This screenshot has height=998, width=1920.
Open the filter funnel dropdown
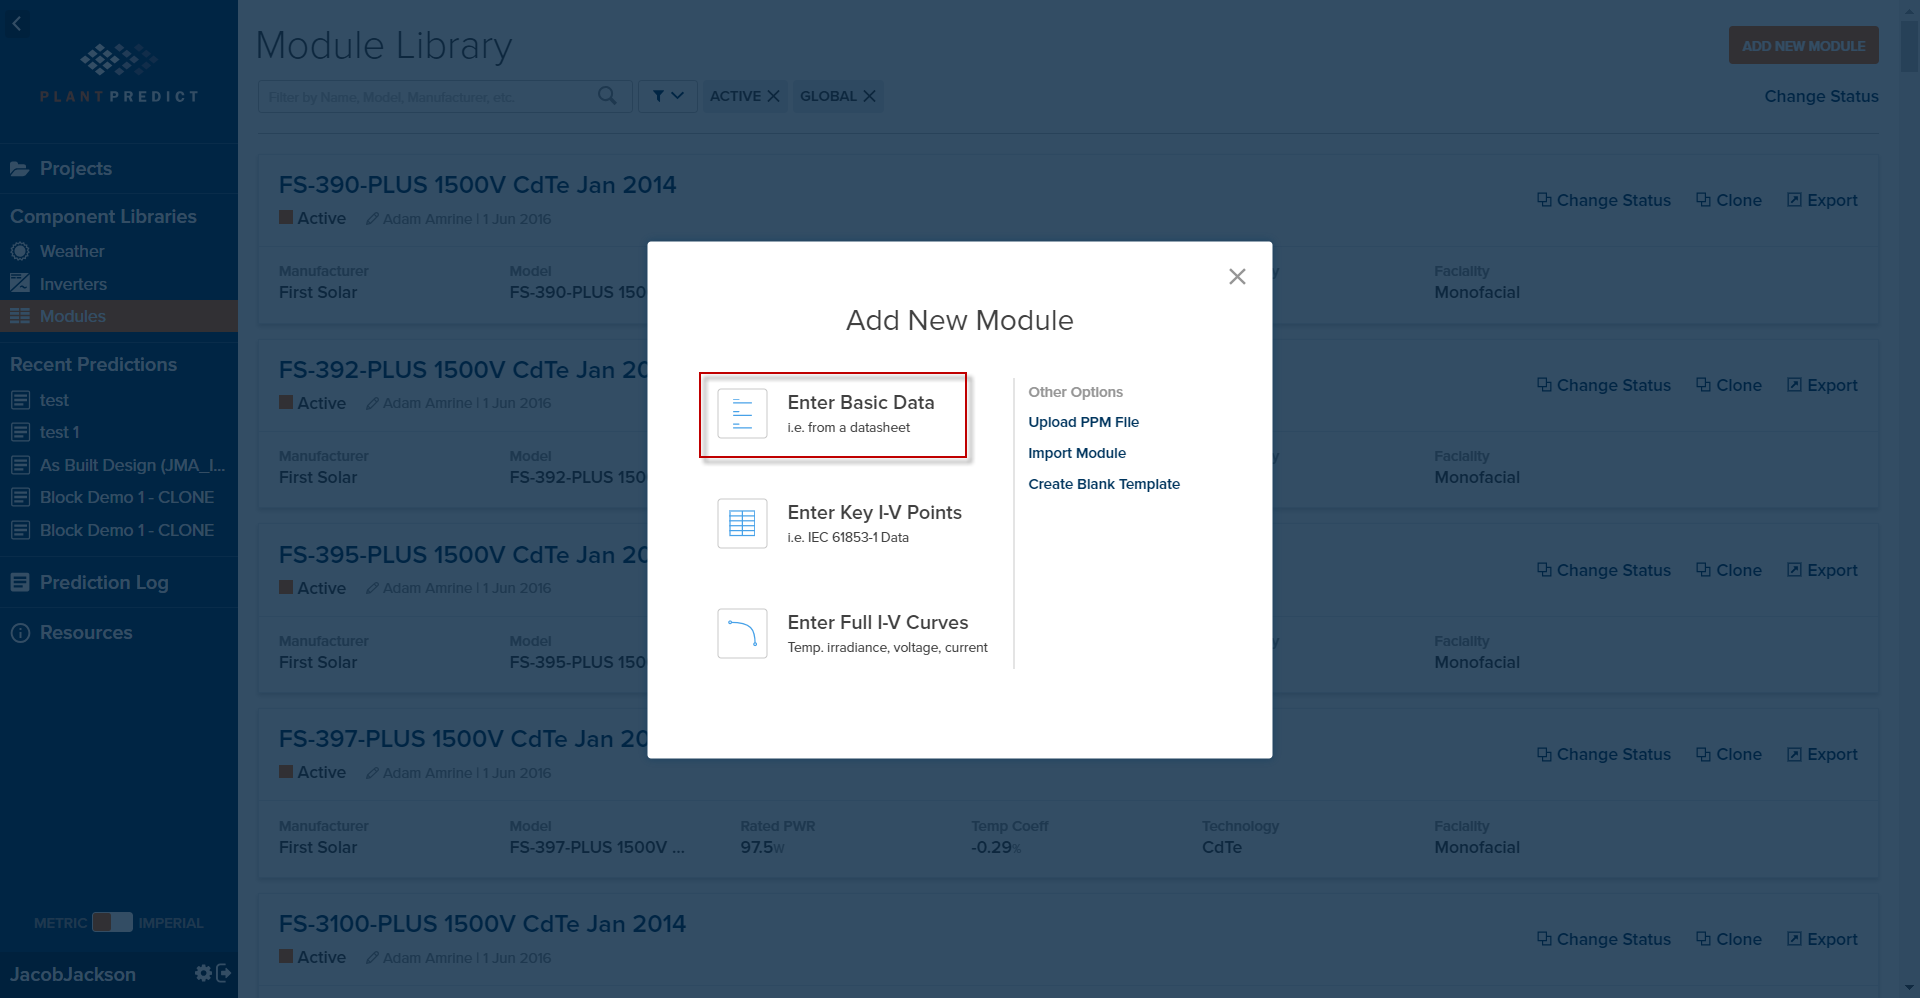668,96
